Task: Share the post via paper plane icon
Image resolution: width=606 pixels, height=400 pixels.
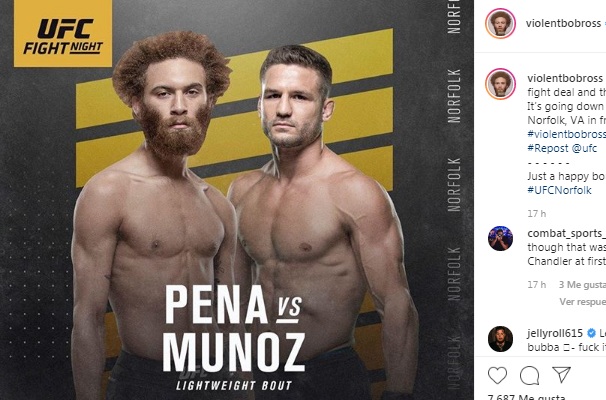Action: (561, 374)
